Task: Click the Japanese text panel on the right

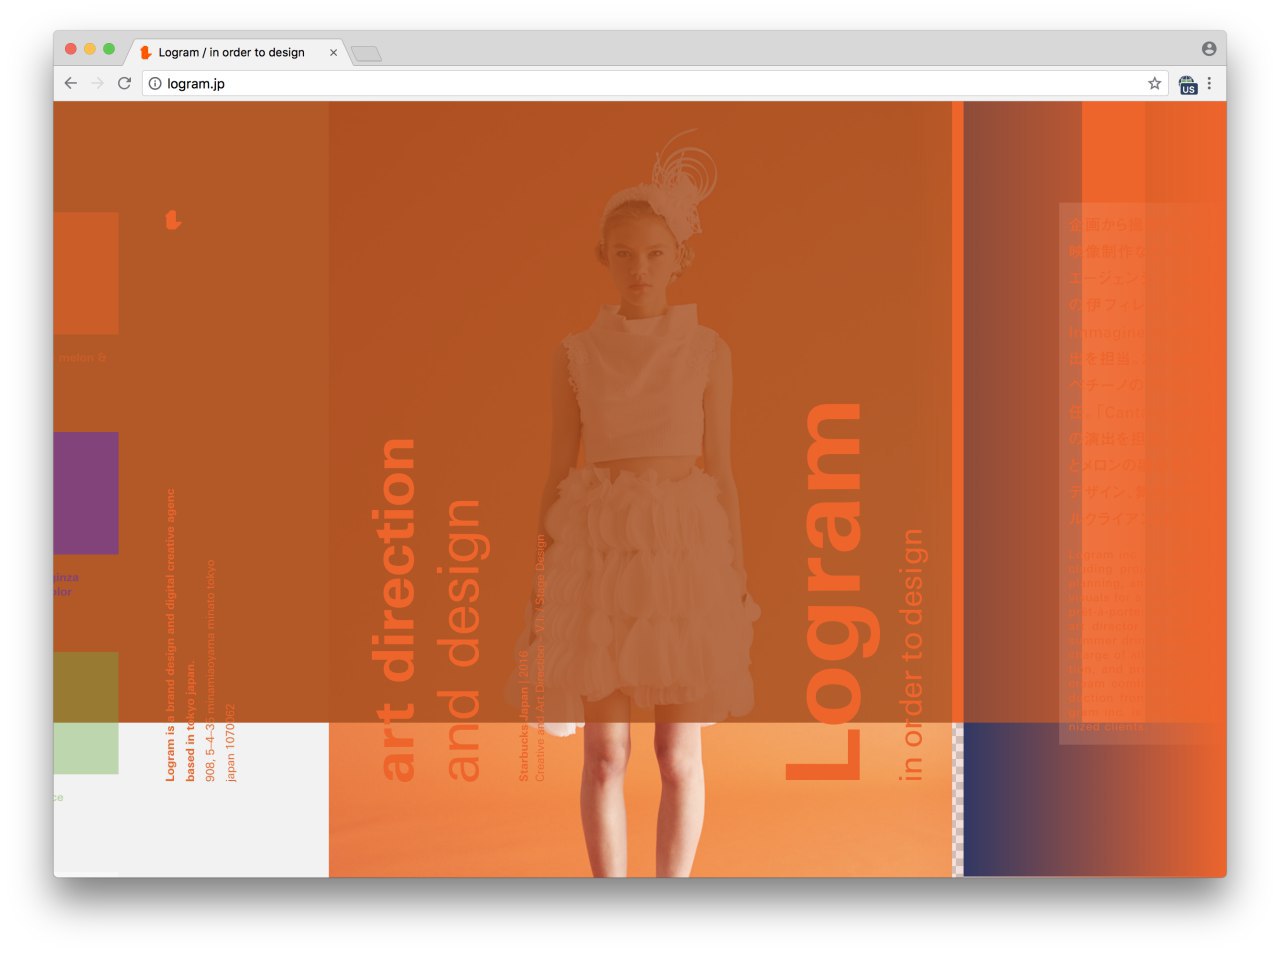Action: [1142, 473]
